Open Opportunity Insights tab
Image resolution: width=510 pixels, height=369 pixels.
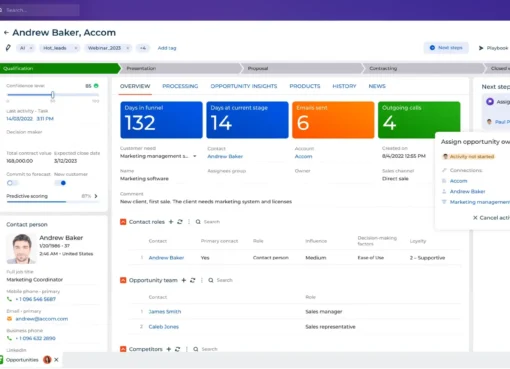pyautogui.click(x=244, y=86)
